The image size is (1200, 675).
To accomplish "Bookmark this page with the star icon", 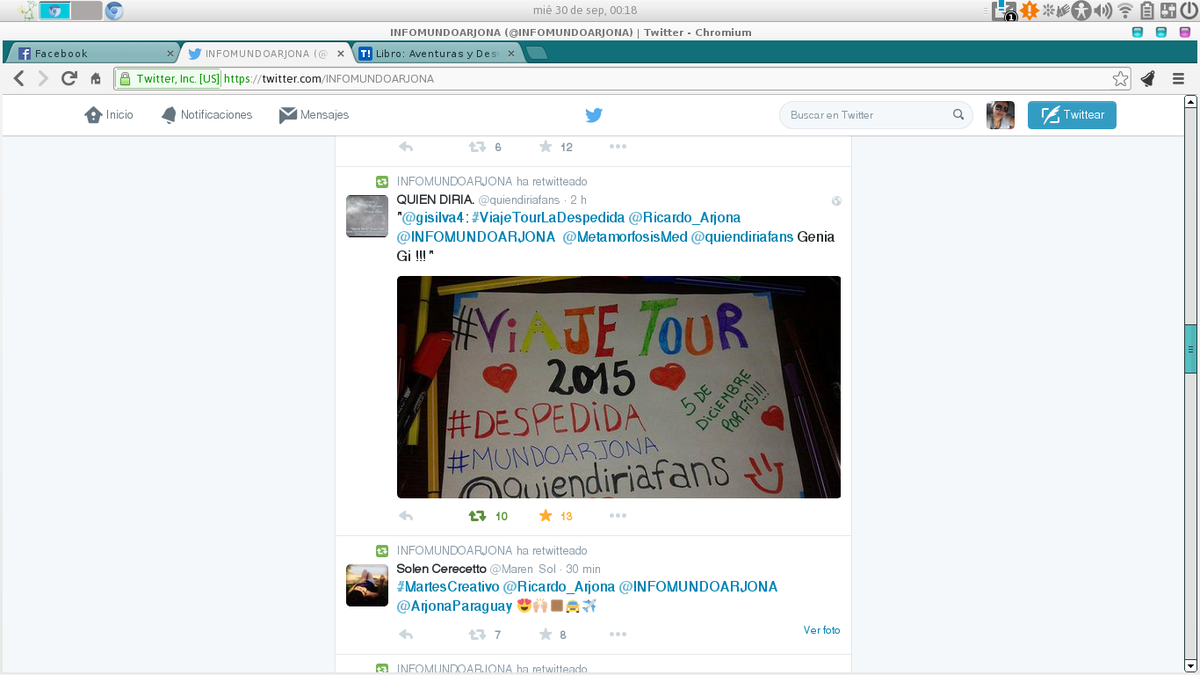I will pyautogui.click(x=1121, y=78).
